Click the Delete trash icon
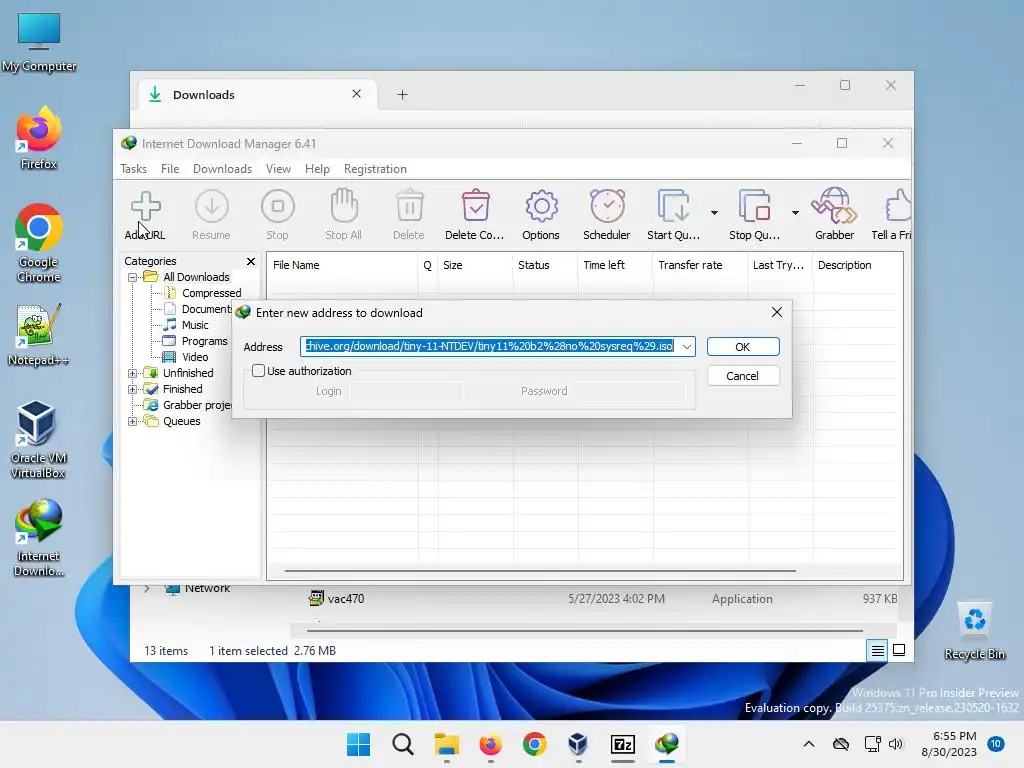Screen dimensions: 1024x768 409,206
